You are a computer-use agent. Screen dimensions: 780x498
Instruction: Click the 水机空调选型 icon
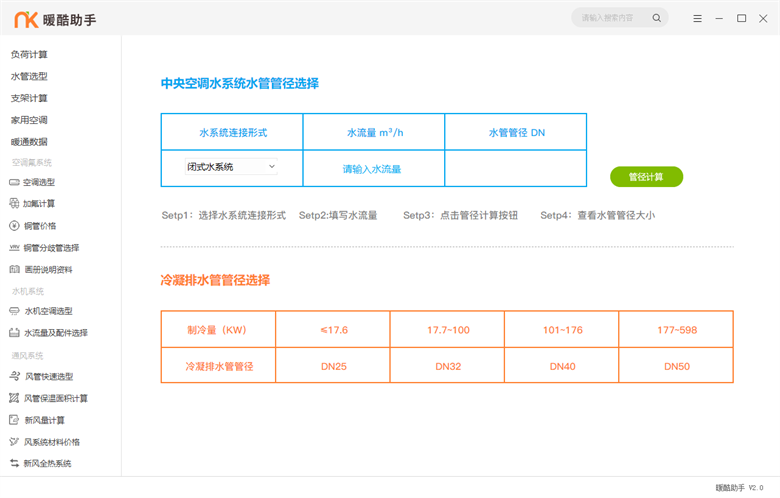[14, 311]
